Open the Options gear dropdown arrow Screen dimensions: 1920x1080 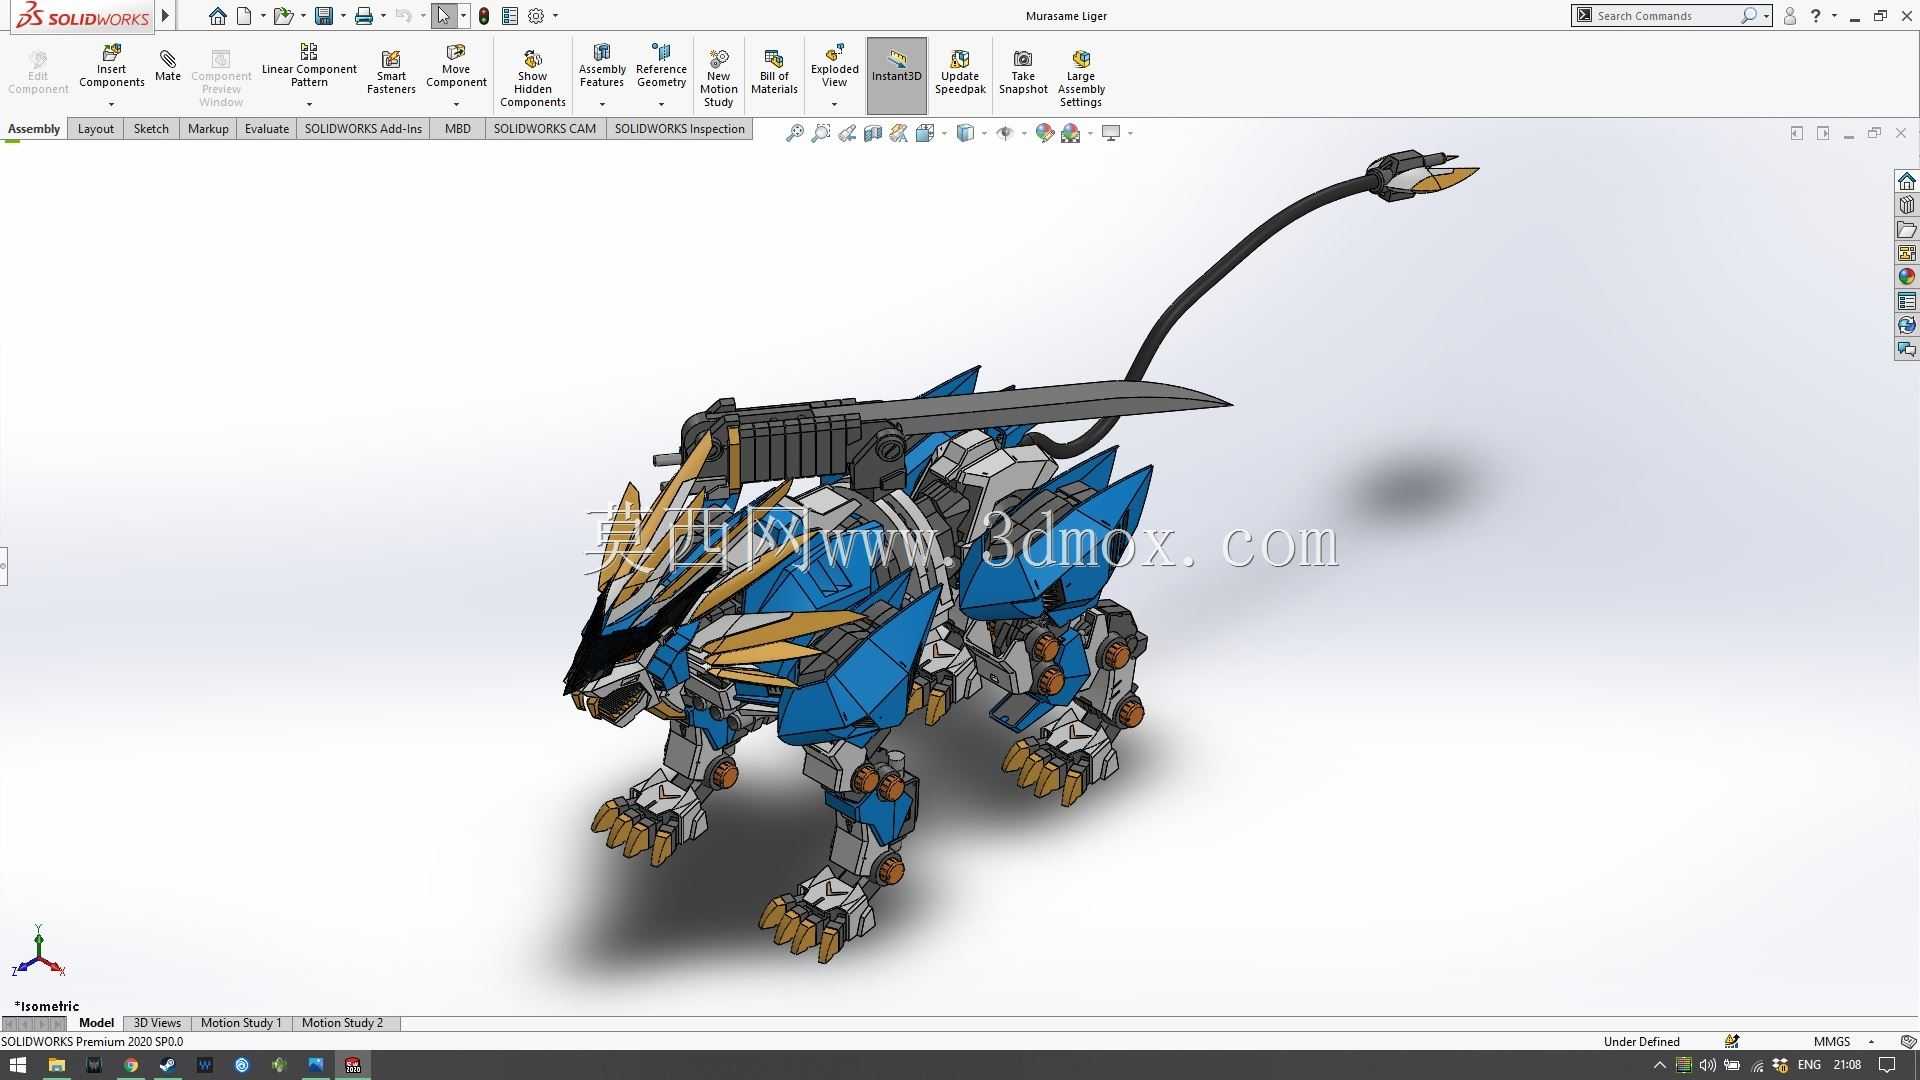tap(555, 16)
